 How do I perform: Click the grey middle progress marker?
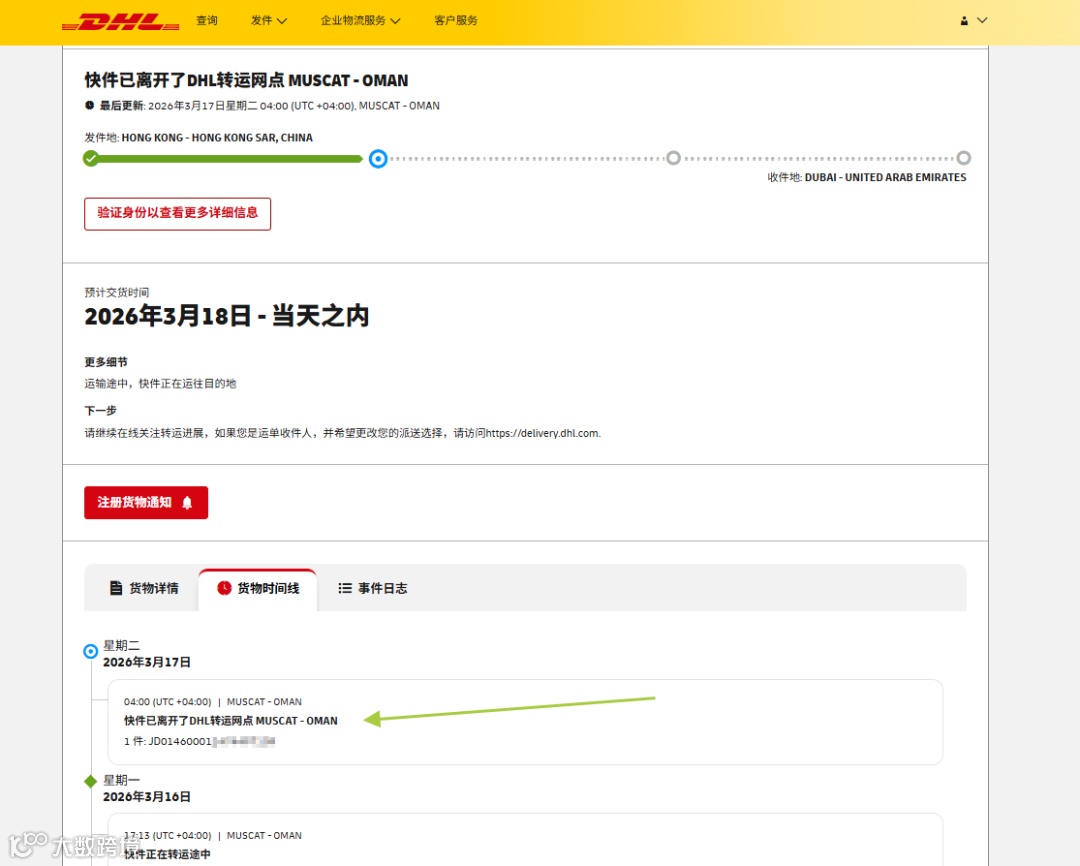[673, 158]
